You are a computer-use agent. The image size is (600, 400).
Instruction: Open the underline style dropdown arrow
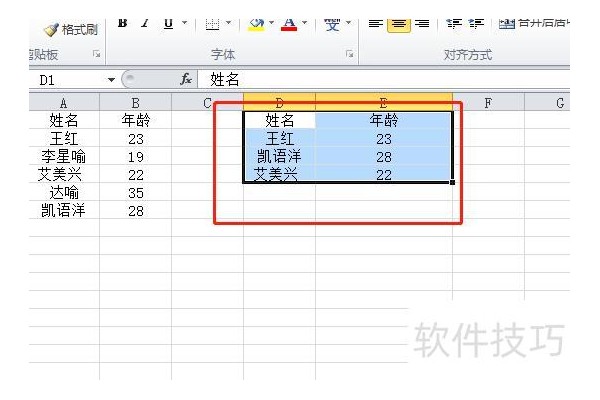(x=184, y=23)
